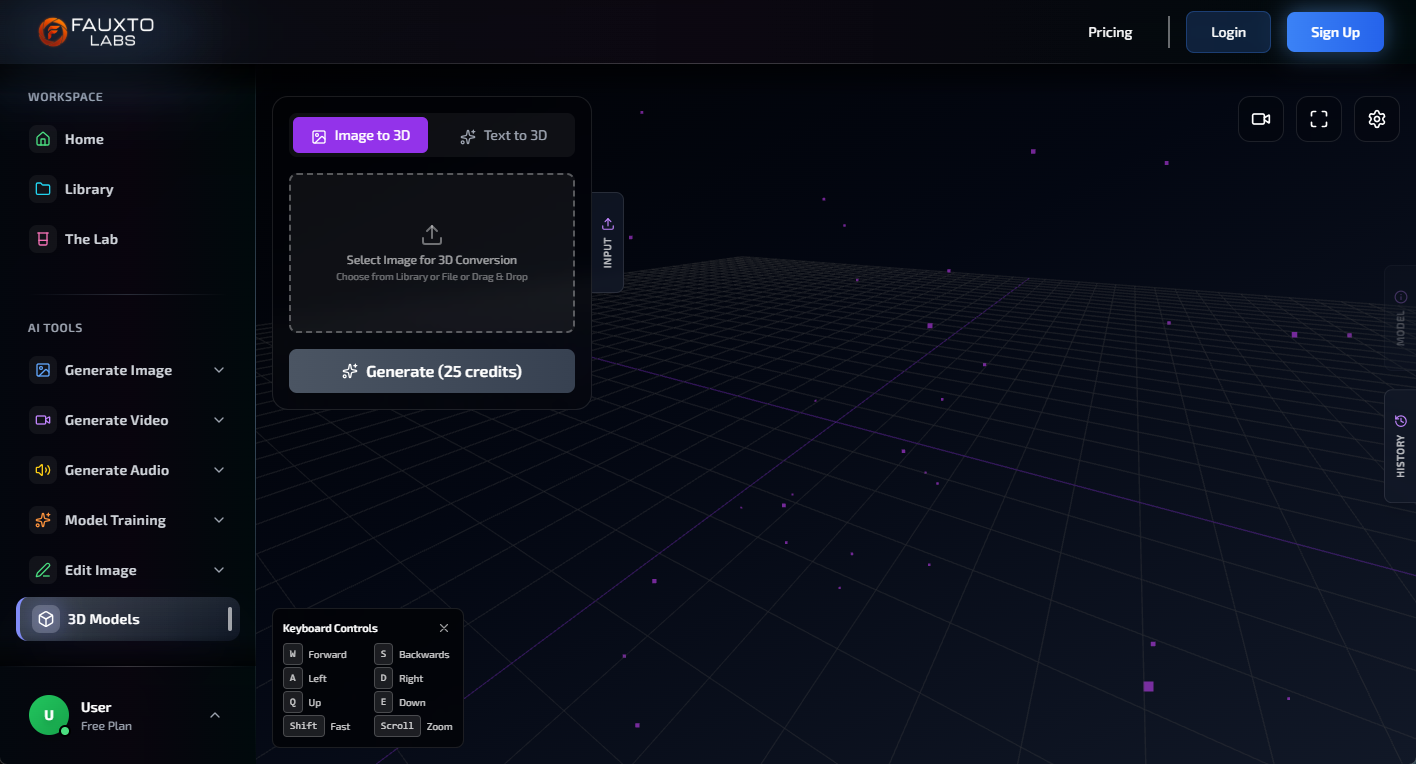Collapse the INPUT side panel tab
Viewport: 1416px width, 764px height.
[608, 242]
